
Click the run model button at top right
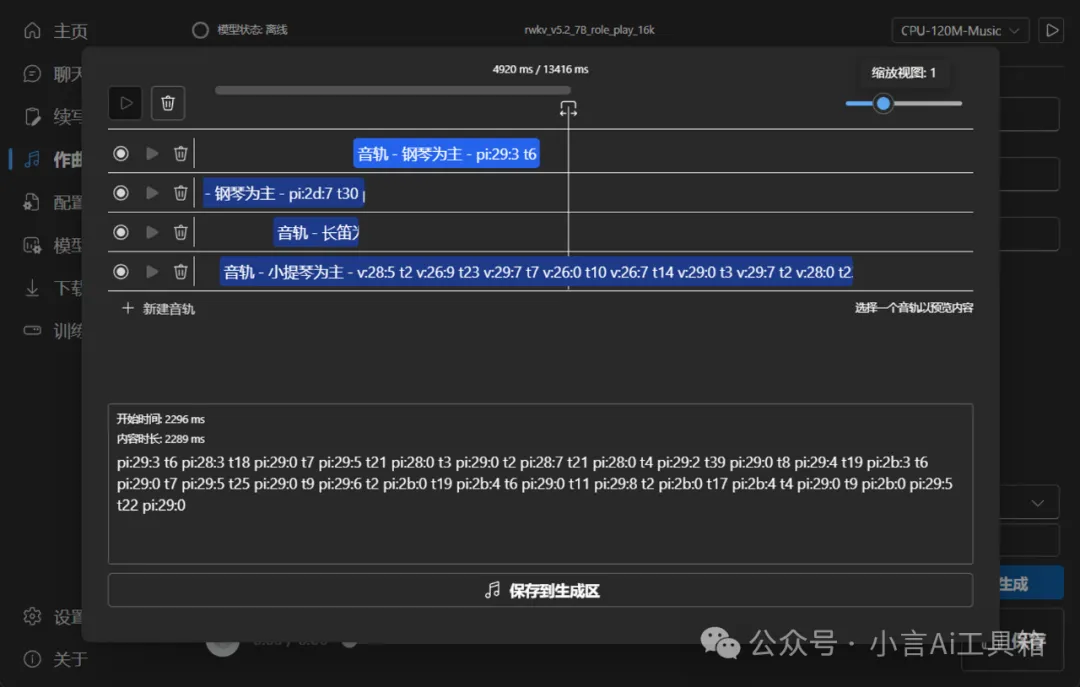tap(1051, 30)
